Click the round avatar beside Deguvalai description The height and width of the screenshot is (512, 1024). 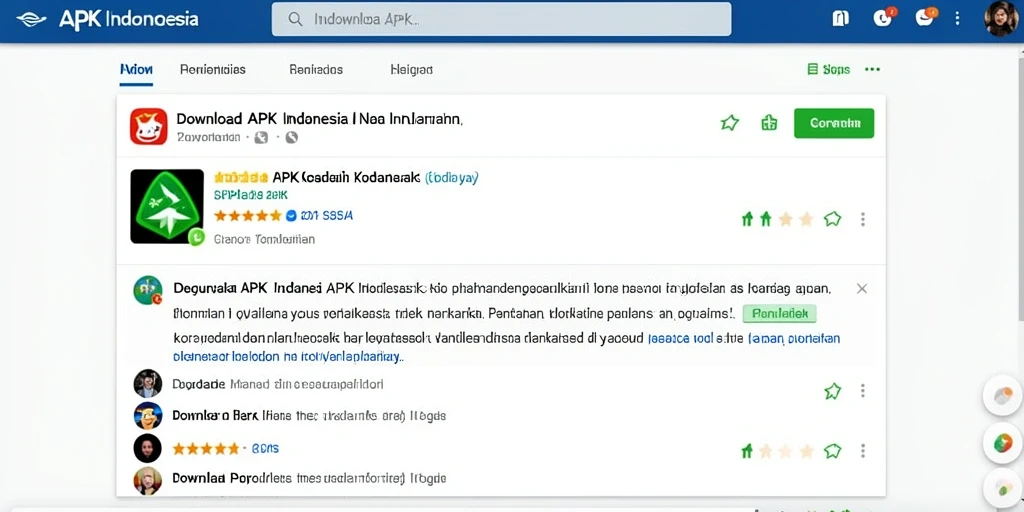click(x=148, y=290)
